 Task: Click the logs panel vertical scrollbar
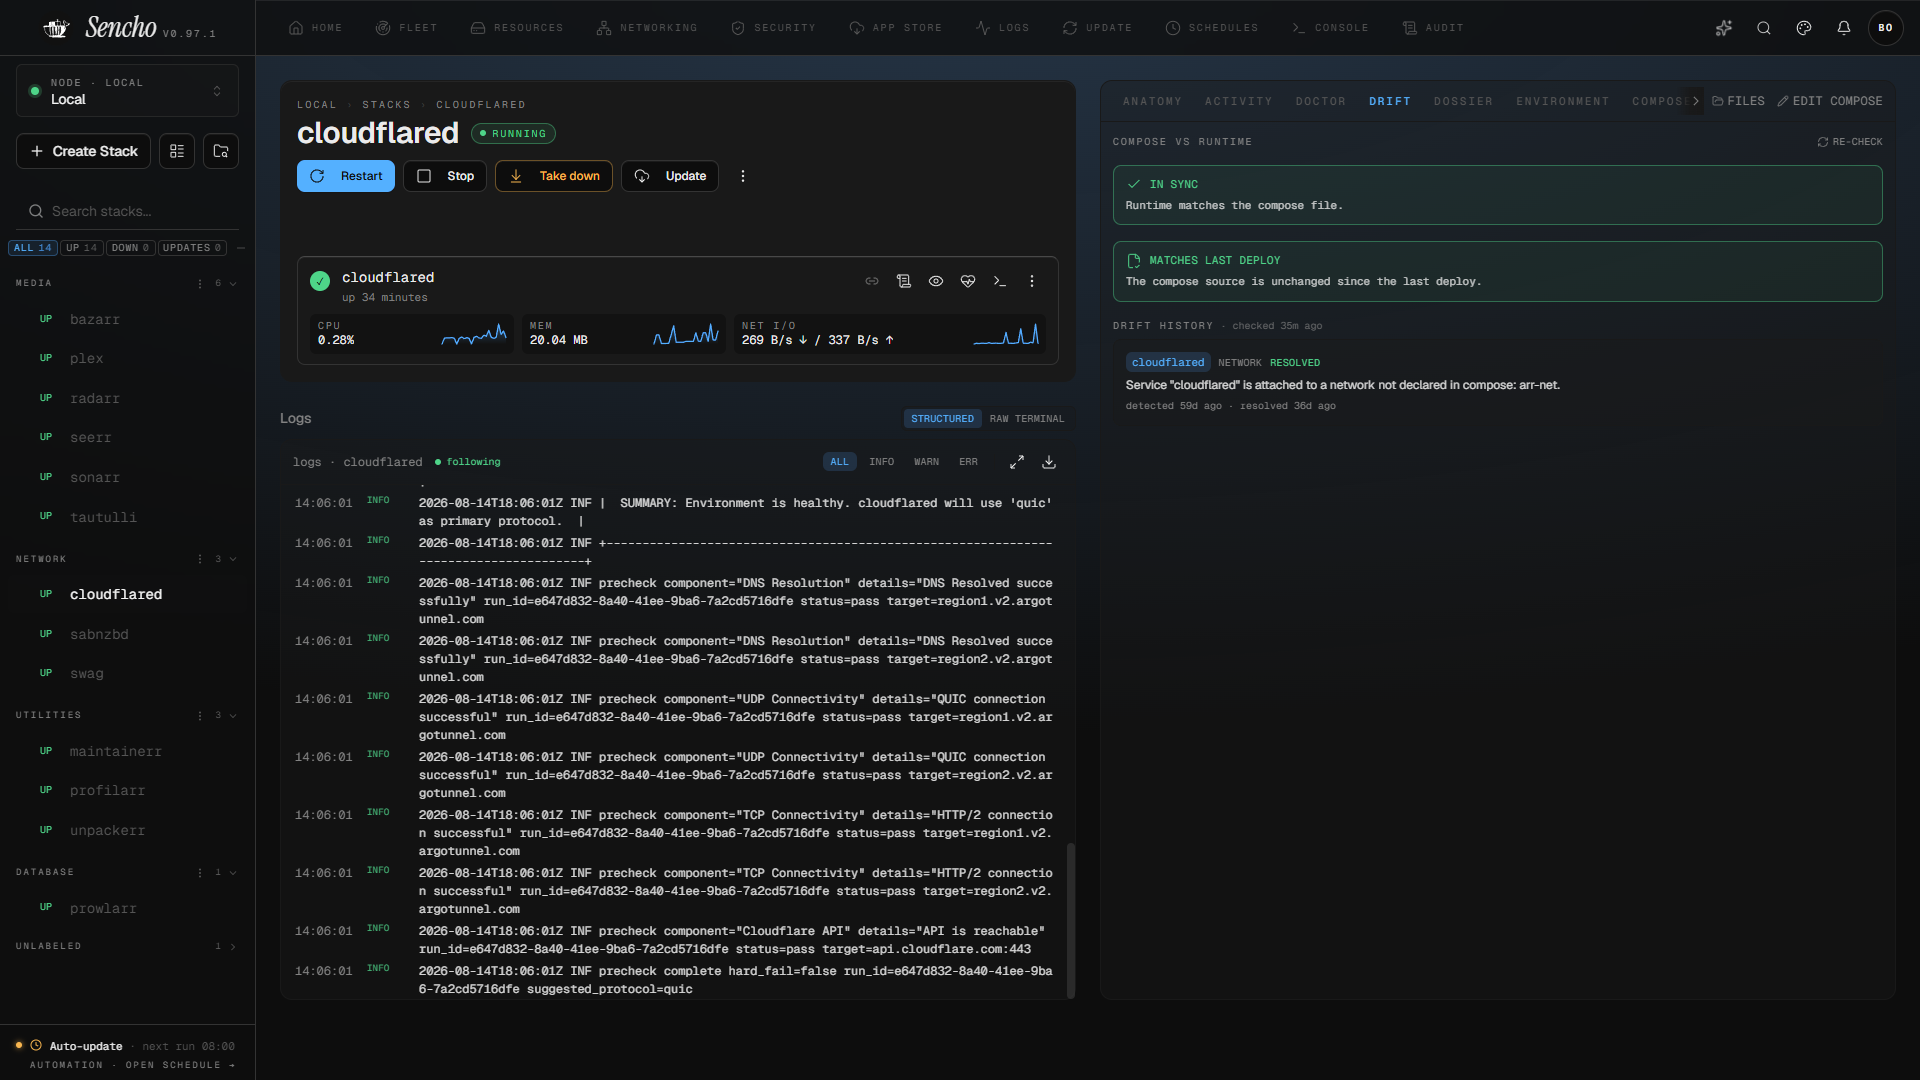tap(1071, 920)
